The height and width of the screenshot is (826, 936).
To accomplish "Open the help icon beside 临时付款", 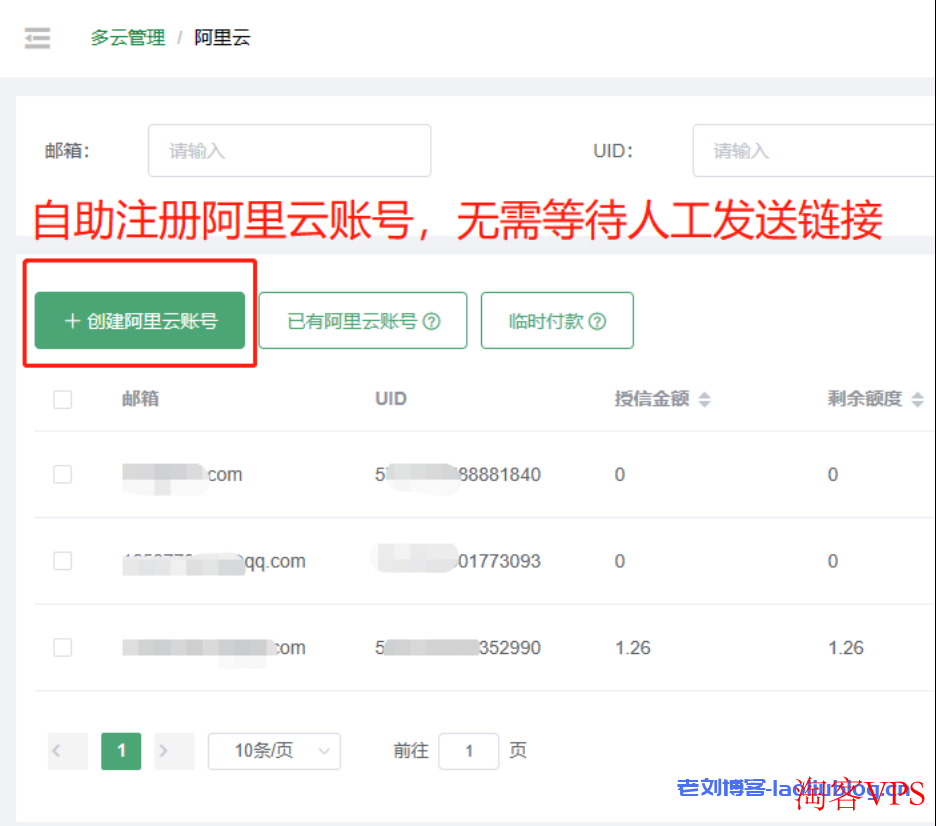I will point(598,322).
